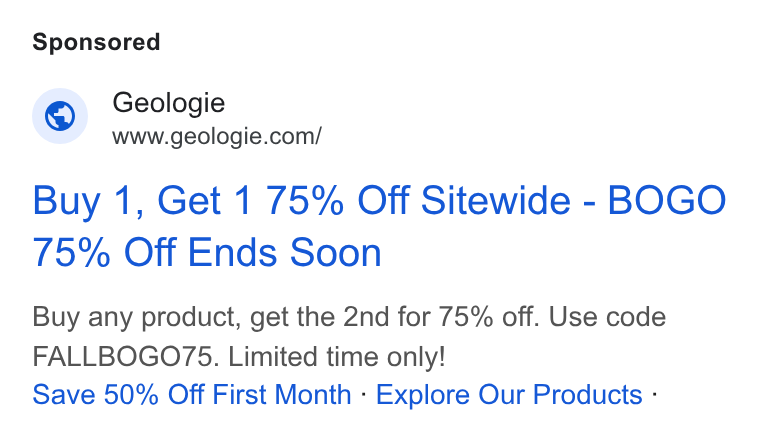Viewport: 760px width, 438px height.
Task: Click the Geologie globe favicon icon
Action: [x=60, y=116]
